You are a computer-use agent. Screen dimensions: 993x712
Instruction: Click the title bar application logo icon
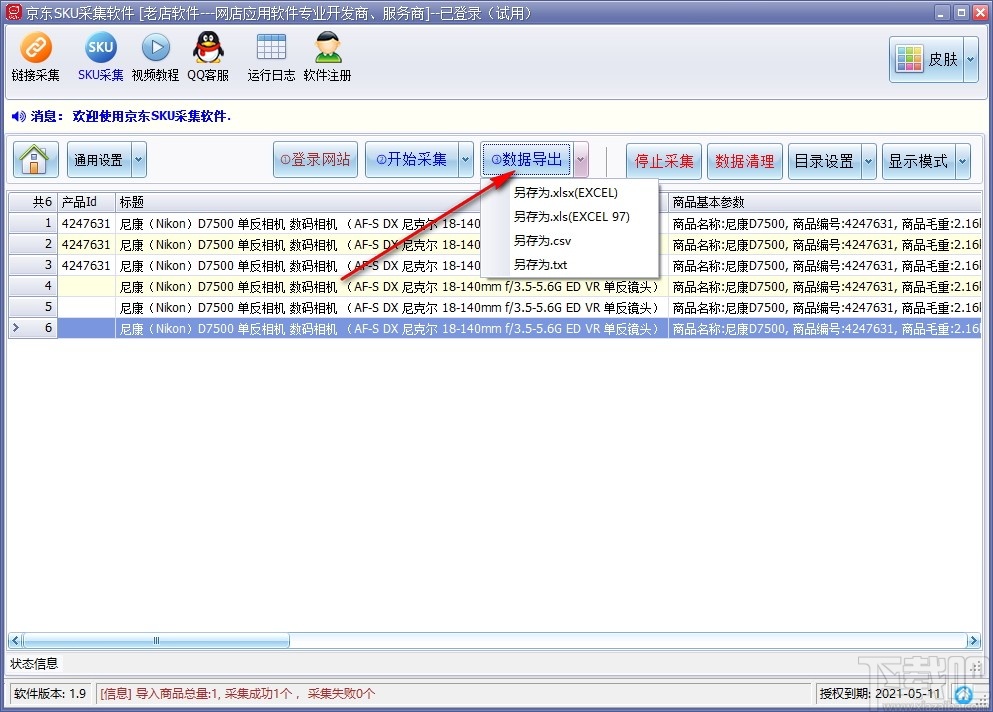pyautogui.click(x=13, y=12)
